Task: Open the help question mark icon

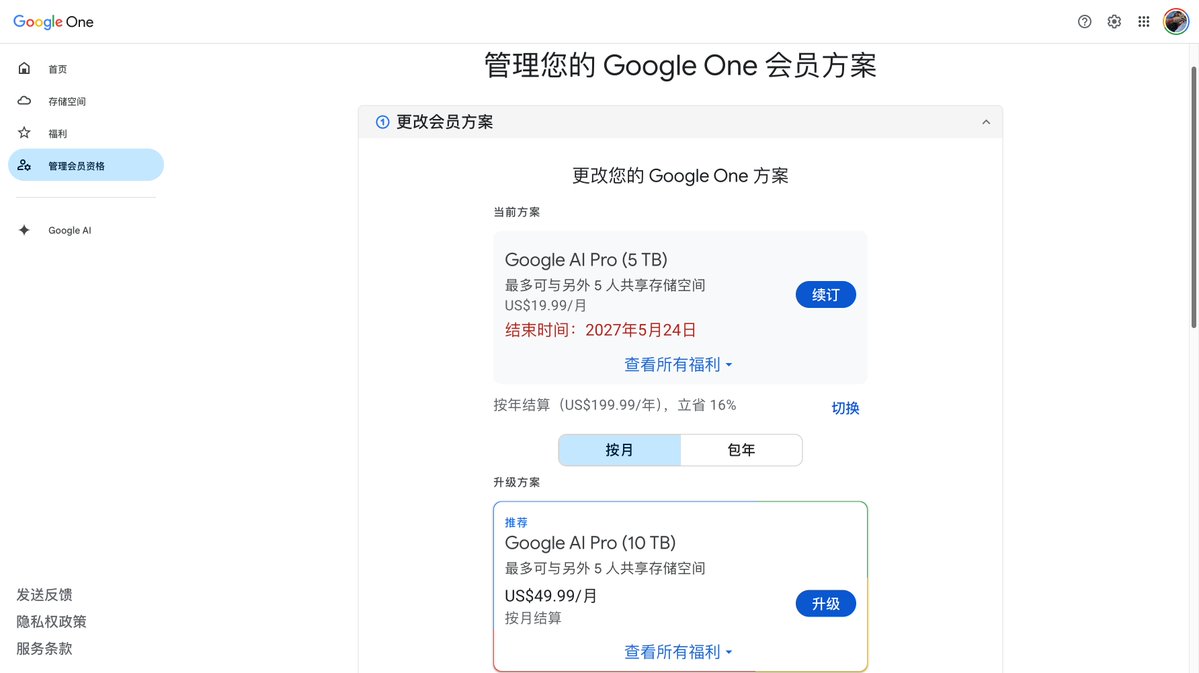Action: click(1084, 21)
